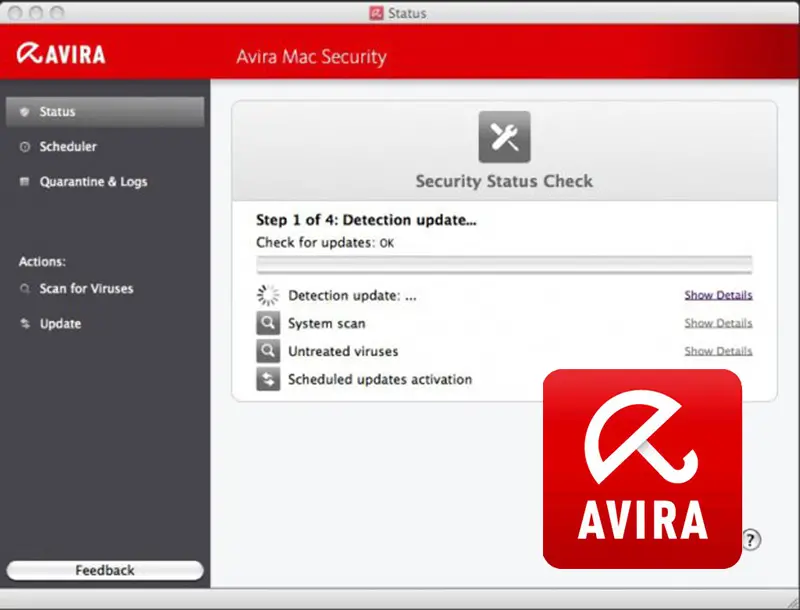Screen dimensions: 800x610
Task: Click the Quarantine & Logs icon
Action: (25, 182)
